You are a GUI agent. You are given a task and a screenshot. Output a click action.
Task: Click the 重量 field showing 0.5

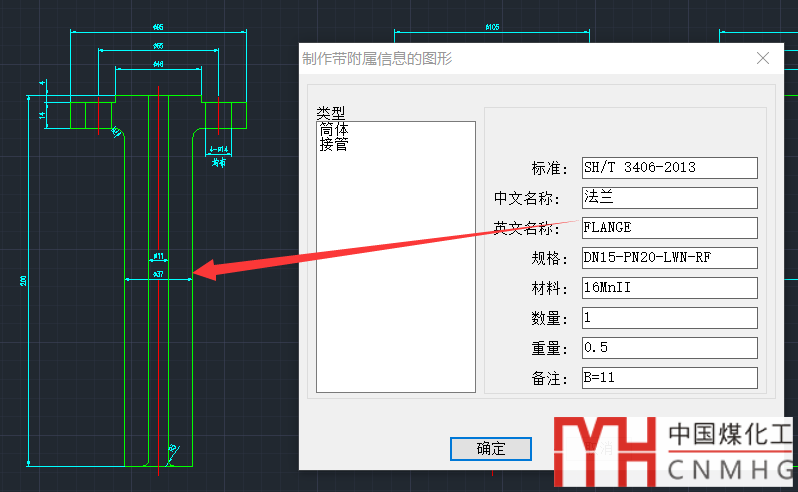tap(669, 348)
